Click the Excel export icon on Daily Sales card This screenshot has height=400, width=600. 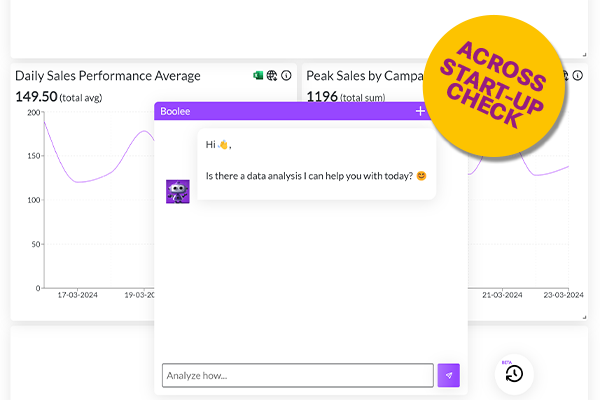pyautogui.click(x=259, y=75)
